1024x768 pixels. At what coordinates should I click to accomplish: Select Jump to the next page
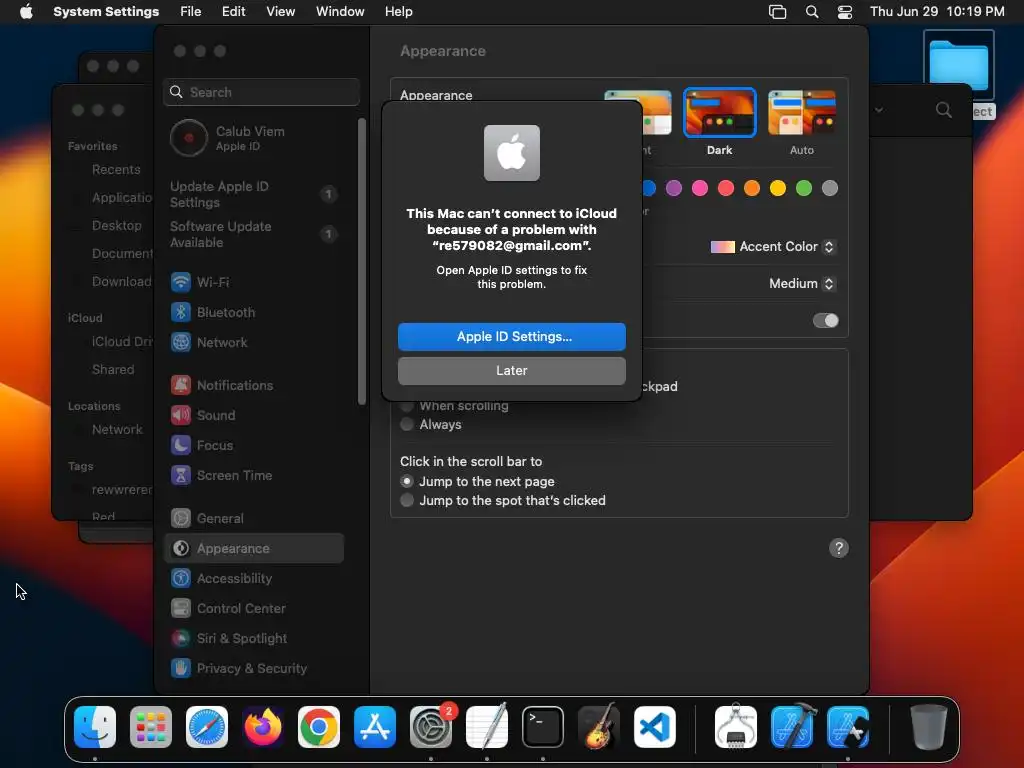[407, 481]
